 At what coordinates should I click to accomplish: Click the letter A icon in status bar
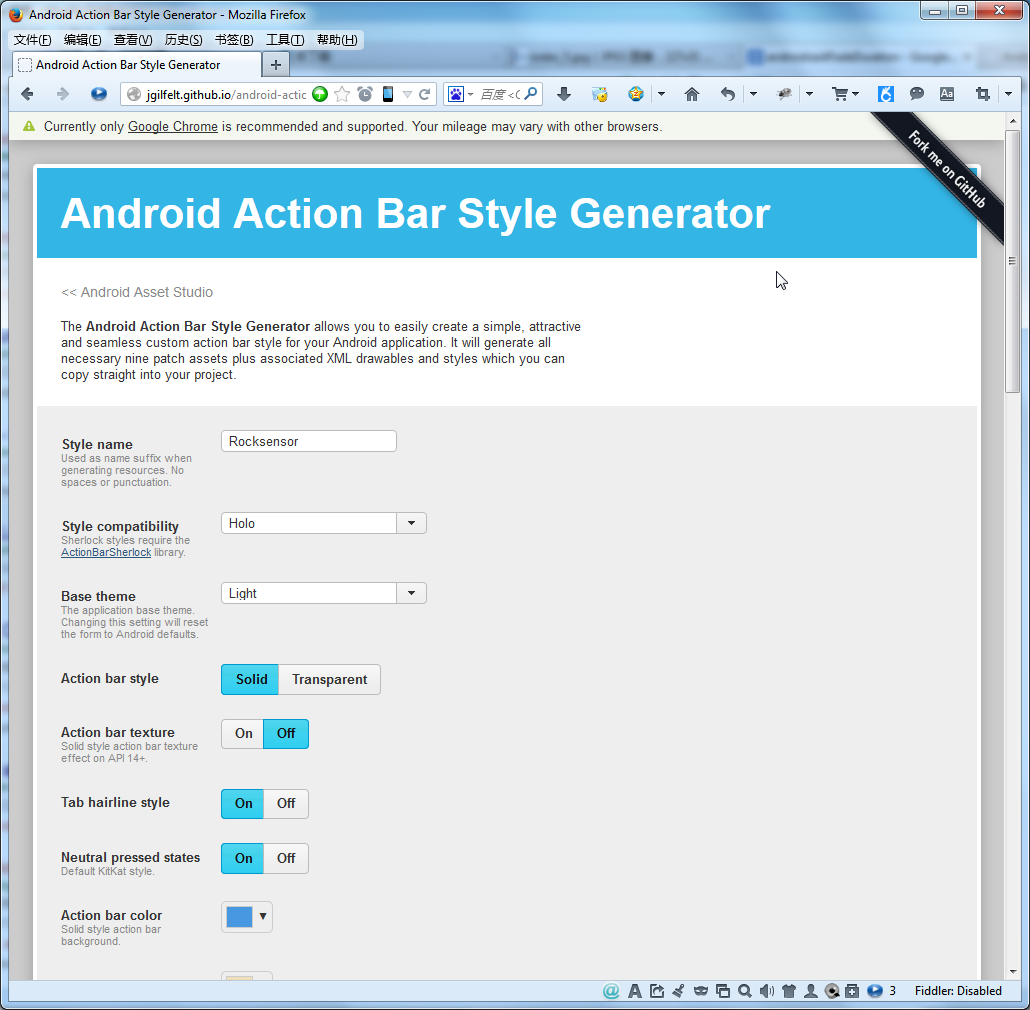click(x=635, y=991)
